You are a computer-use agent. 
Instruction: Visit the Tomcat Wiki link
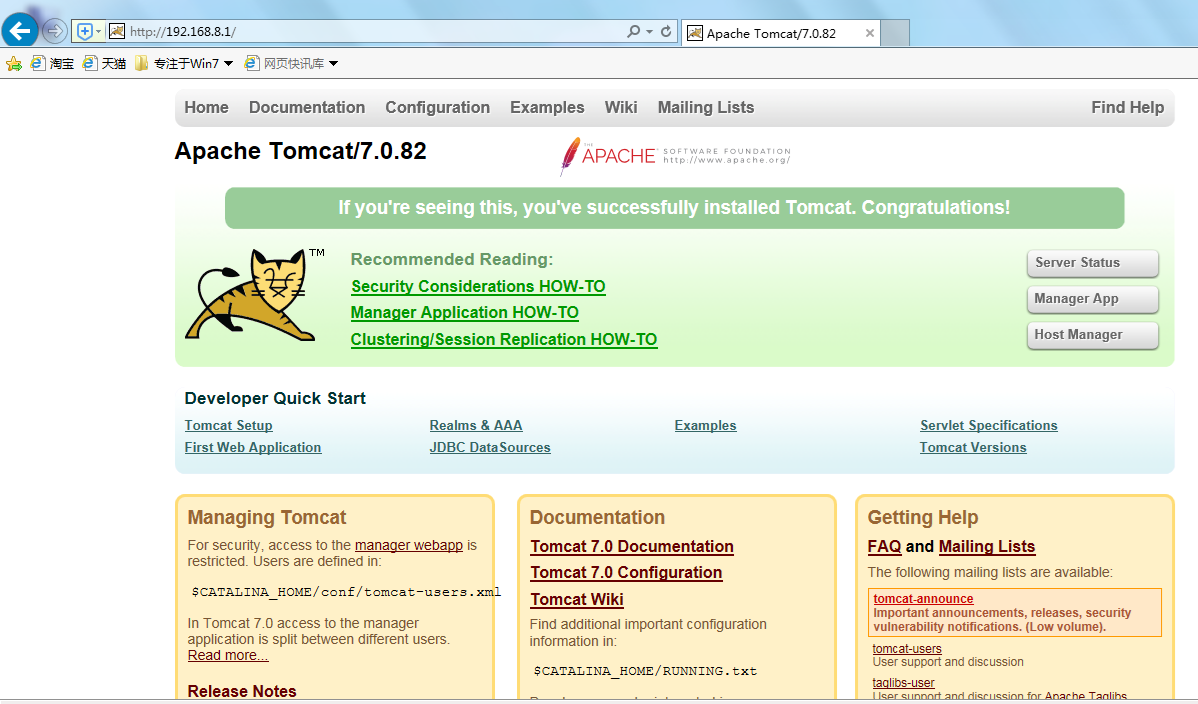577,600
